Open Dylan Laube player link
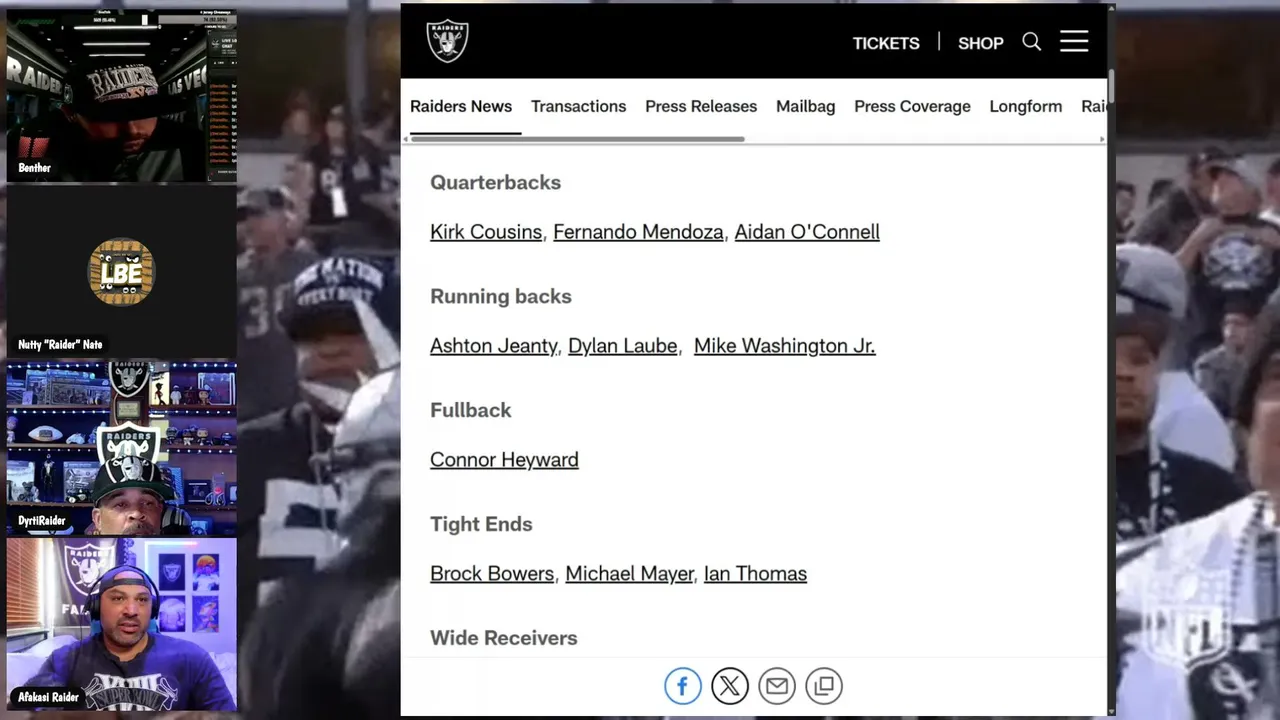Screen dimensions: 1280x720 coord(623,346)
